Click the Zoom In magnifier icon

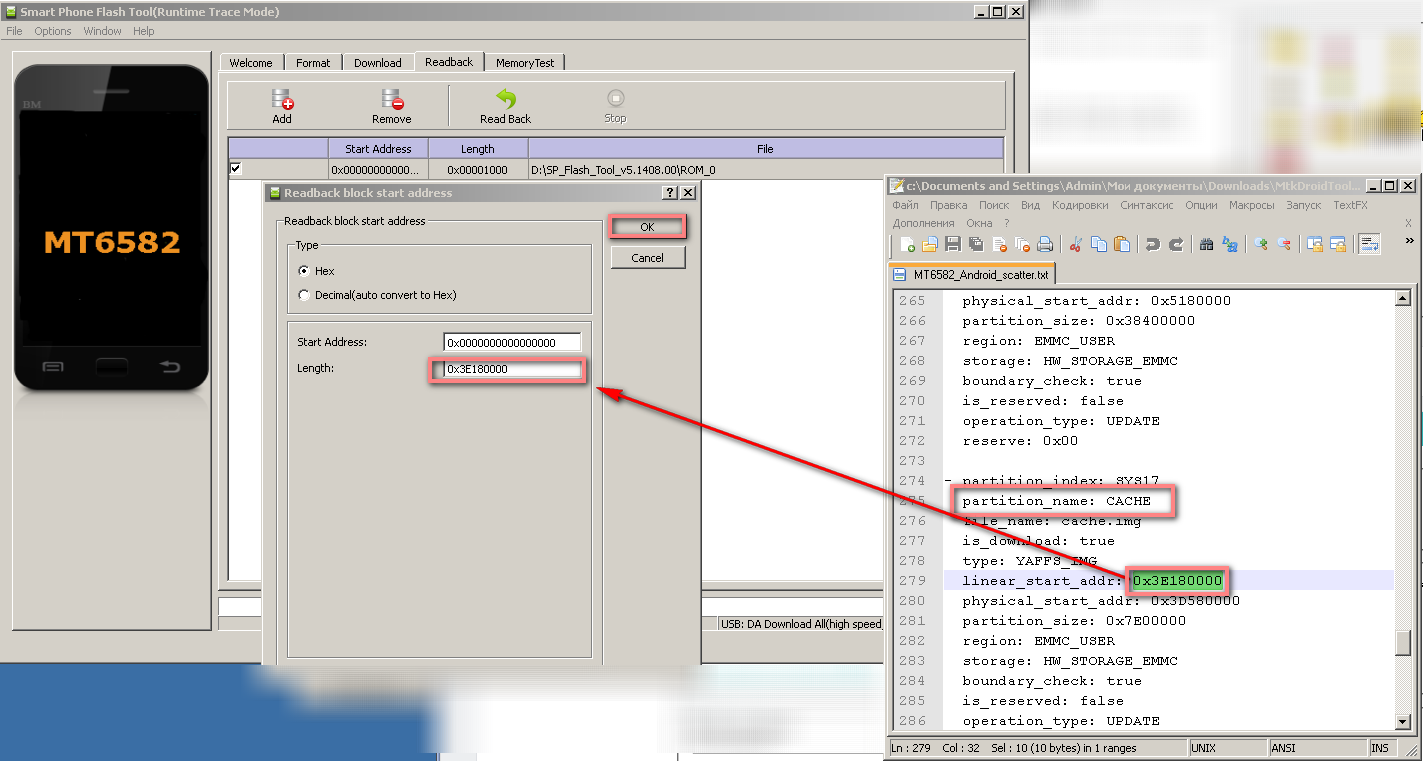[1261, 244]
